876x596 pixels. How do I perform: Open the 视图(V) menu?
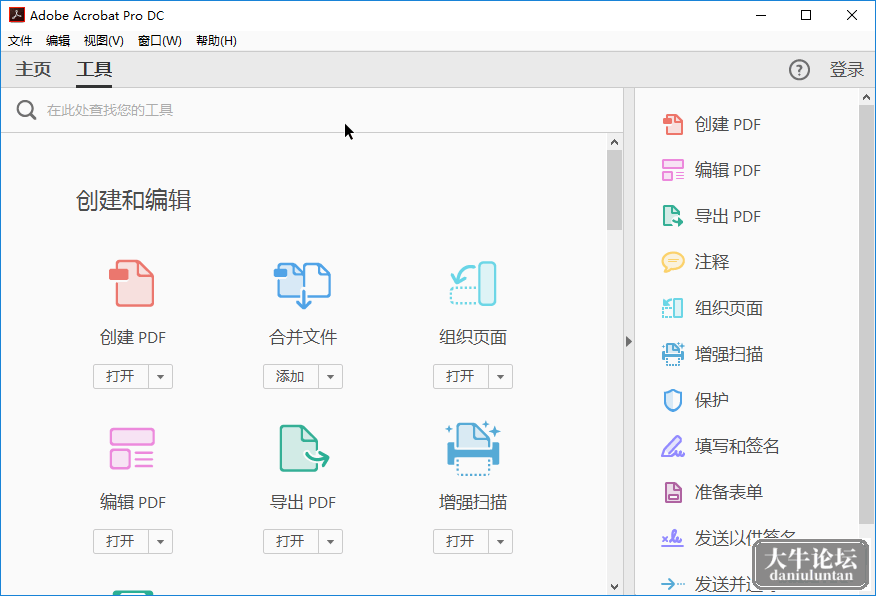click(103, 41)
